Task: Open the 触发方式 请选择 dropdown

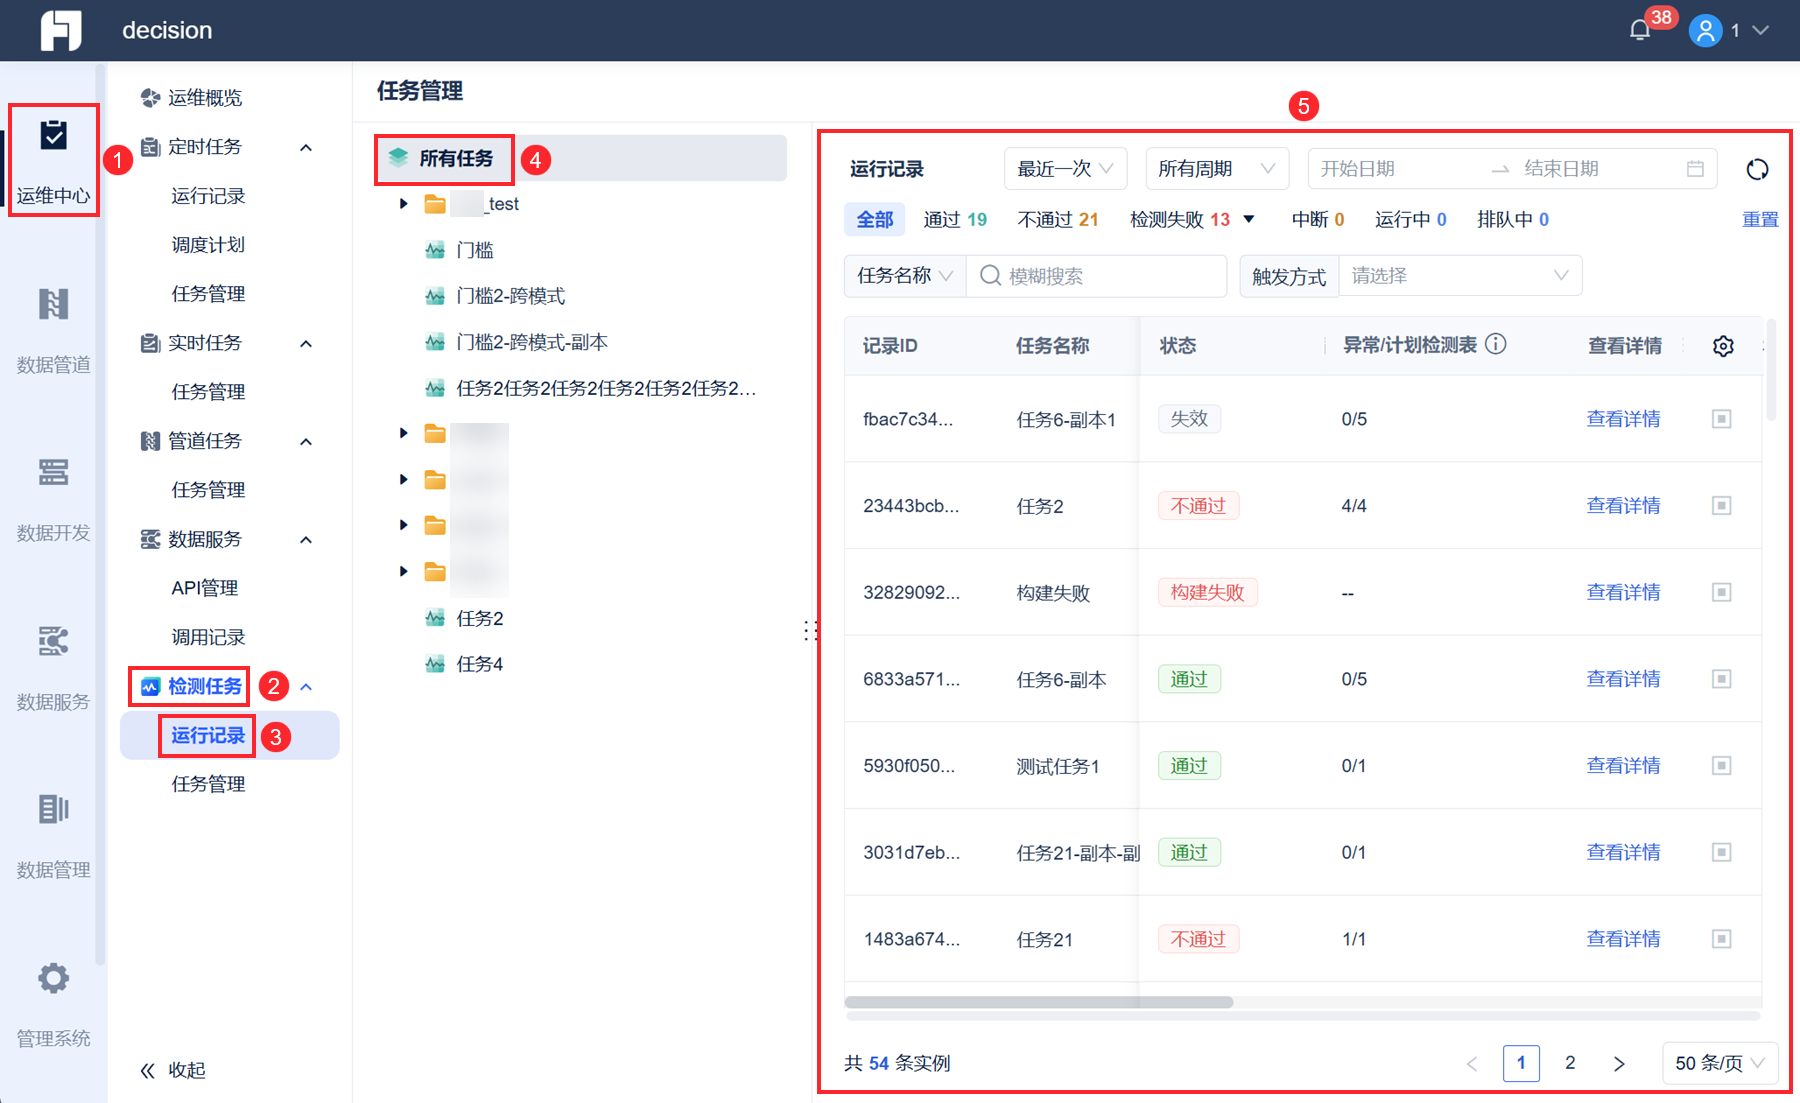Action: pos(1460,276)
